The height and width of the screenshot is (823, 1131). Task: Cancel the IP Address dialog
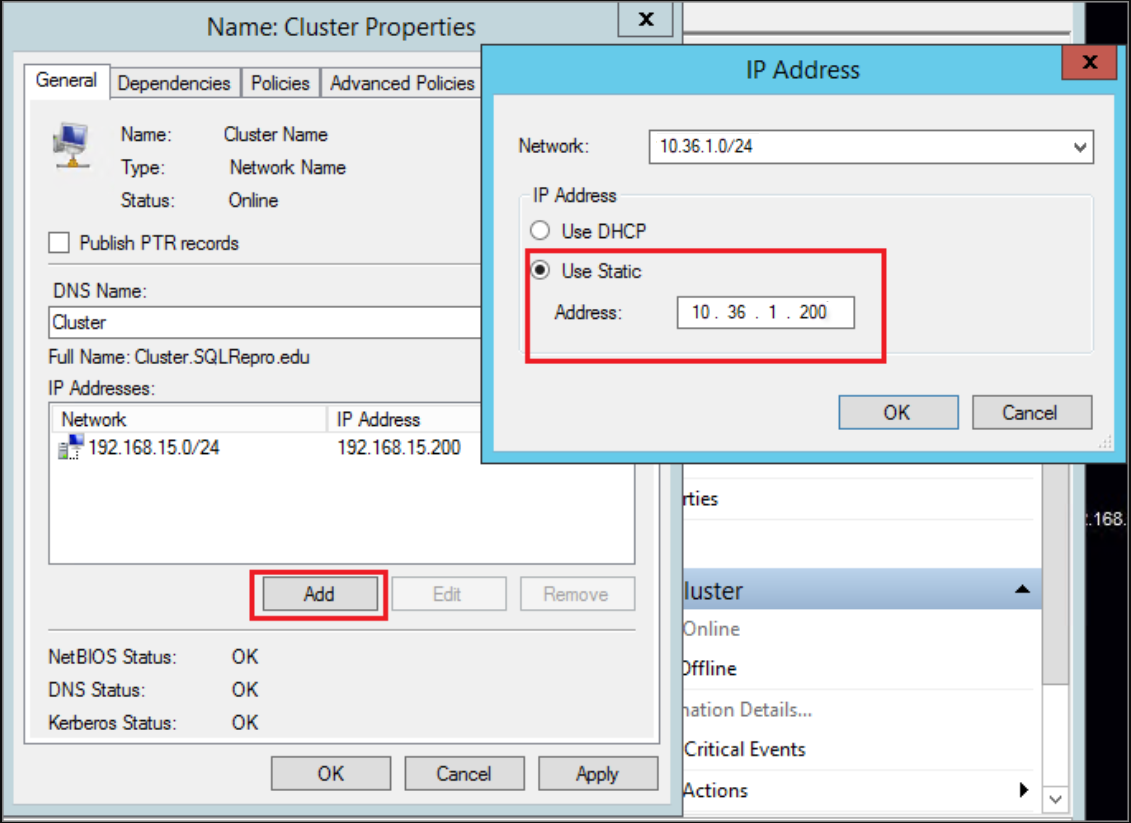coord(1031,412)
